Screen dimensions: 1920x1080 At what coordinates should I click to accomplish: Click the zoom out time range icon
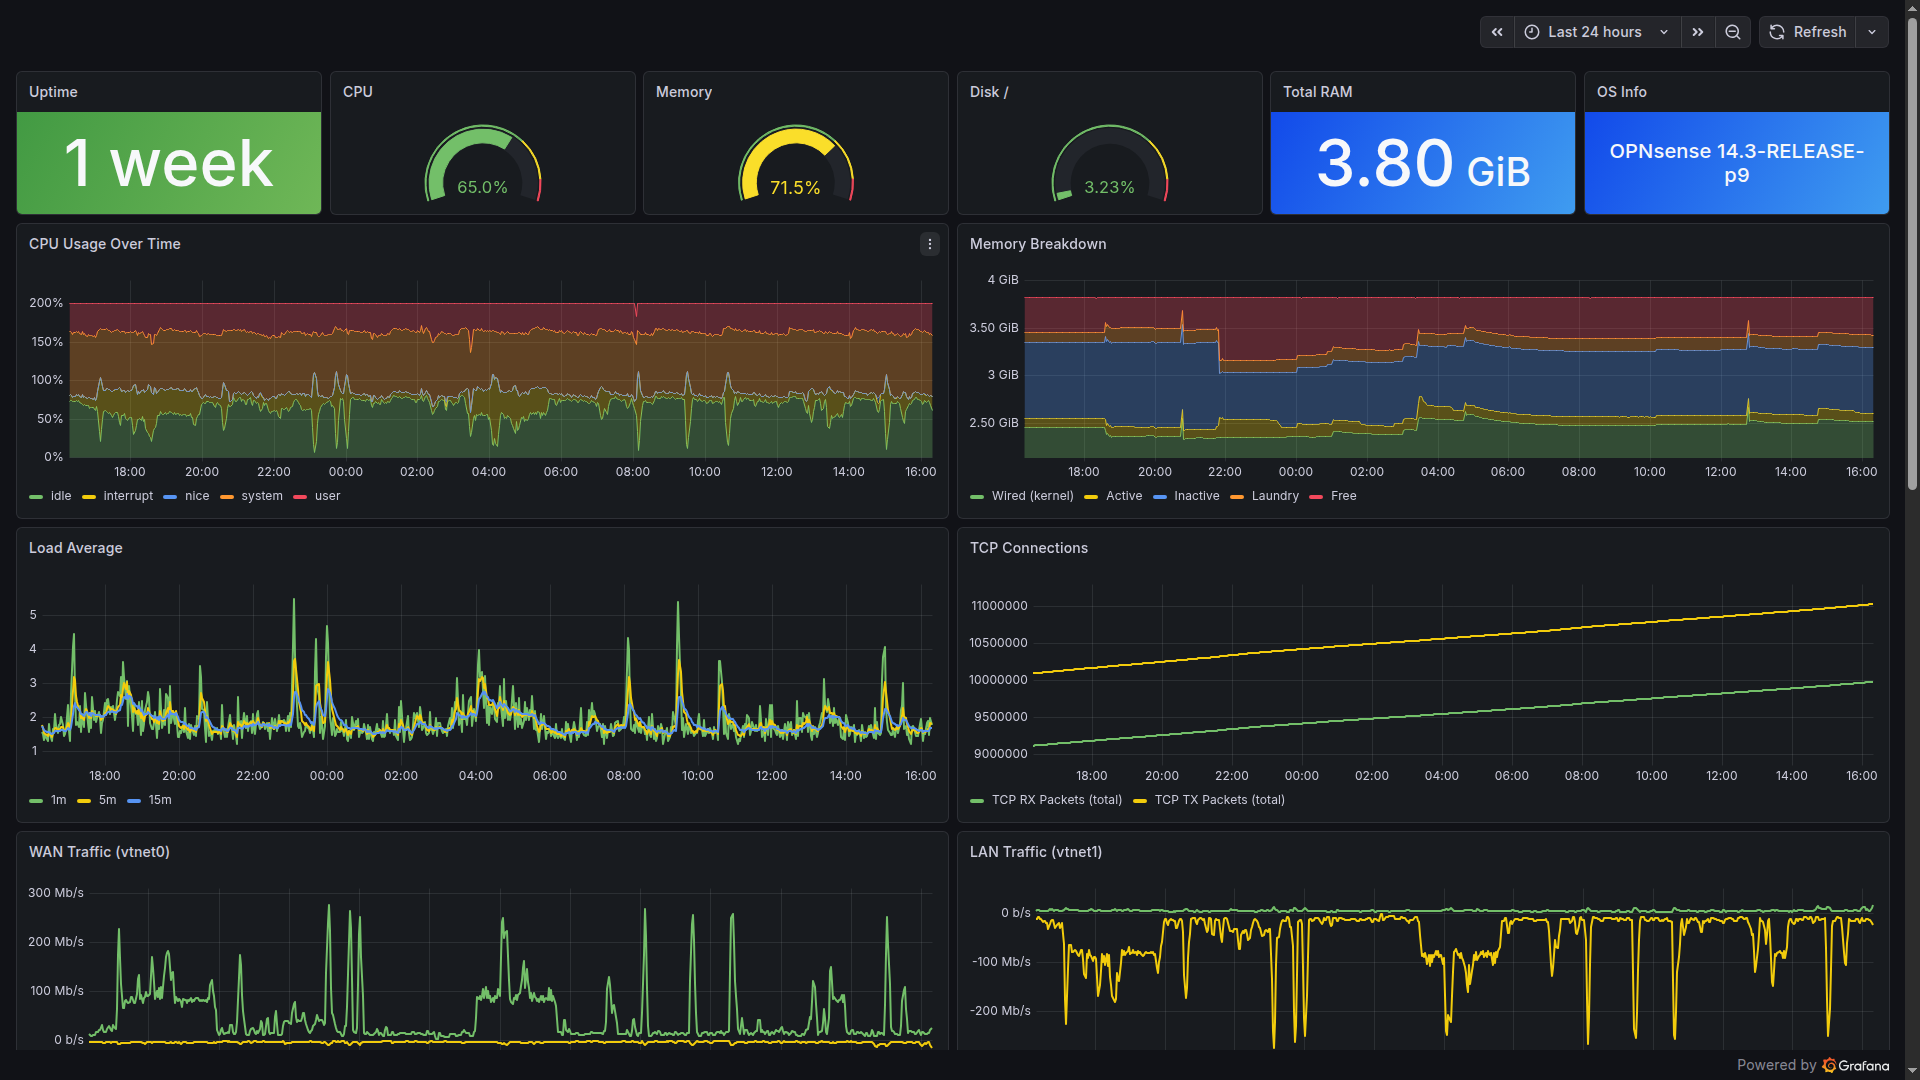coord(1733,32)
